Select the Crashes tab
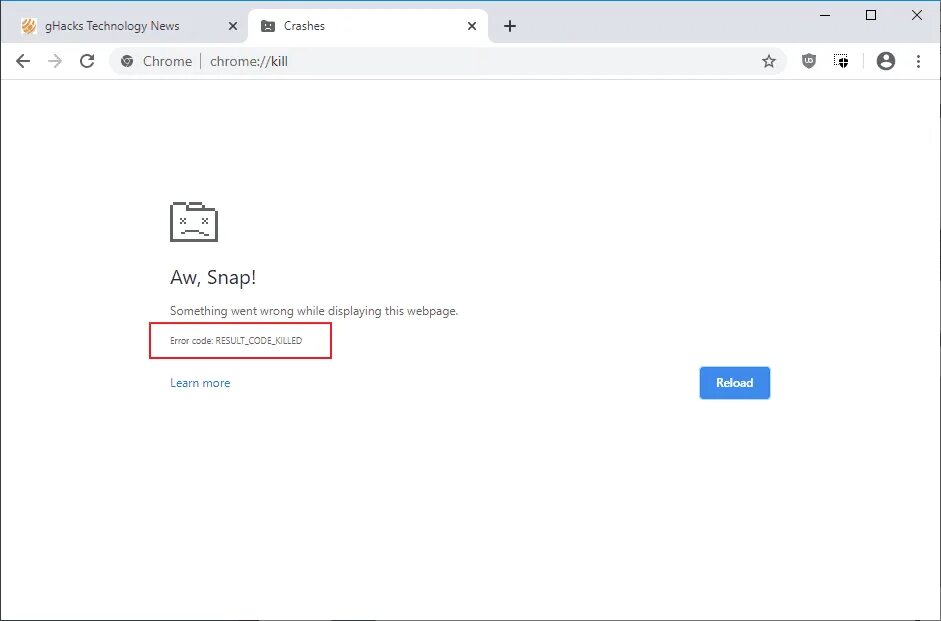This screenshot has height=621, width=941. [368, 26]
